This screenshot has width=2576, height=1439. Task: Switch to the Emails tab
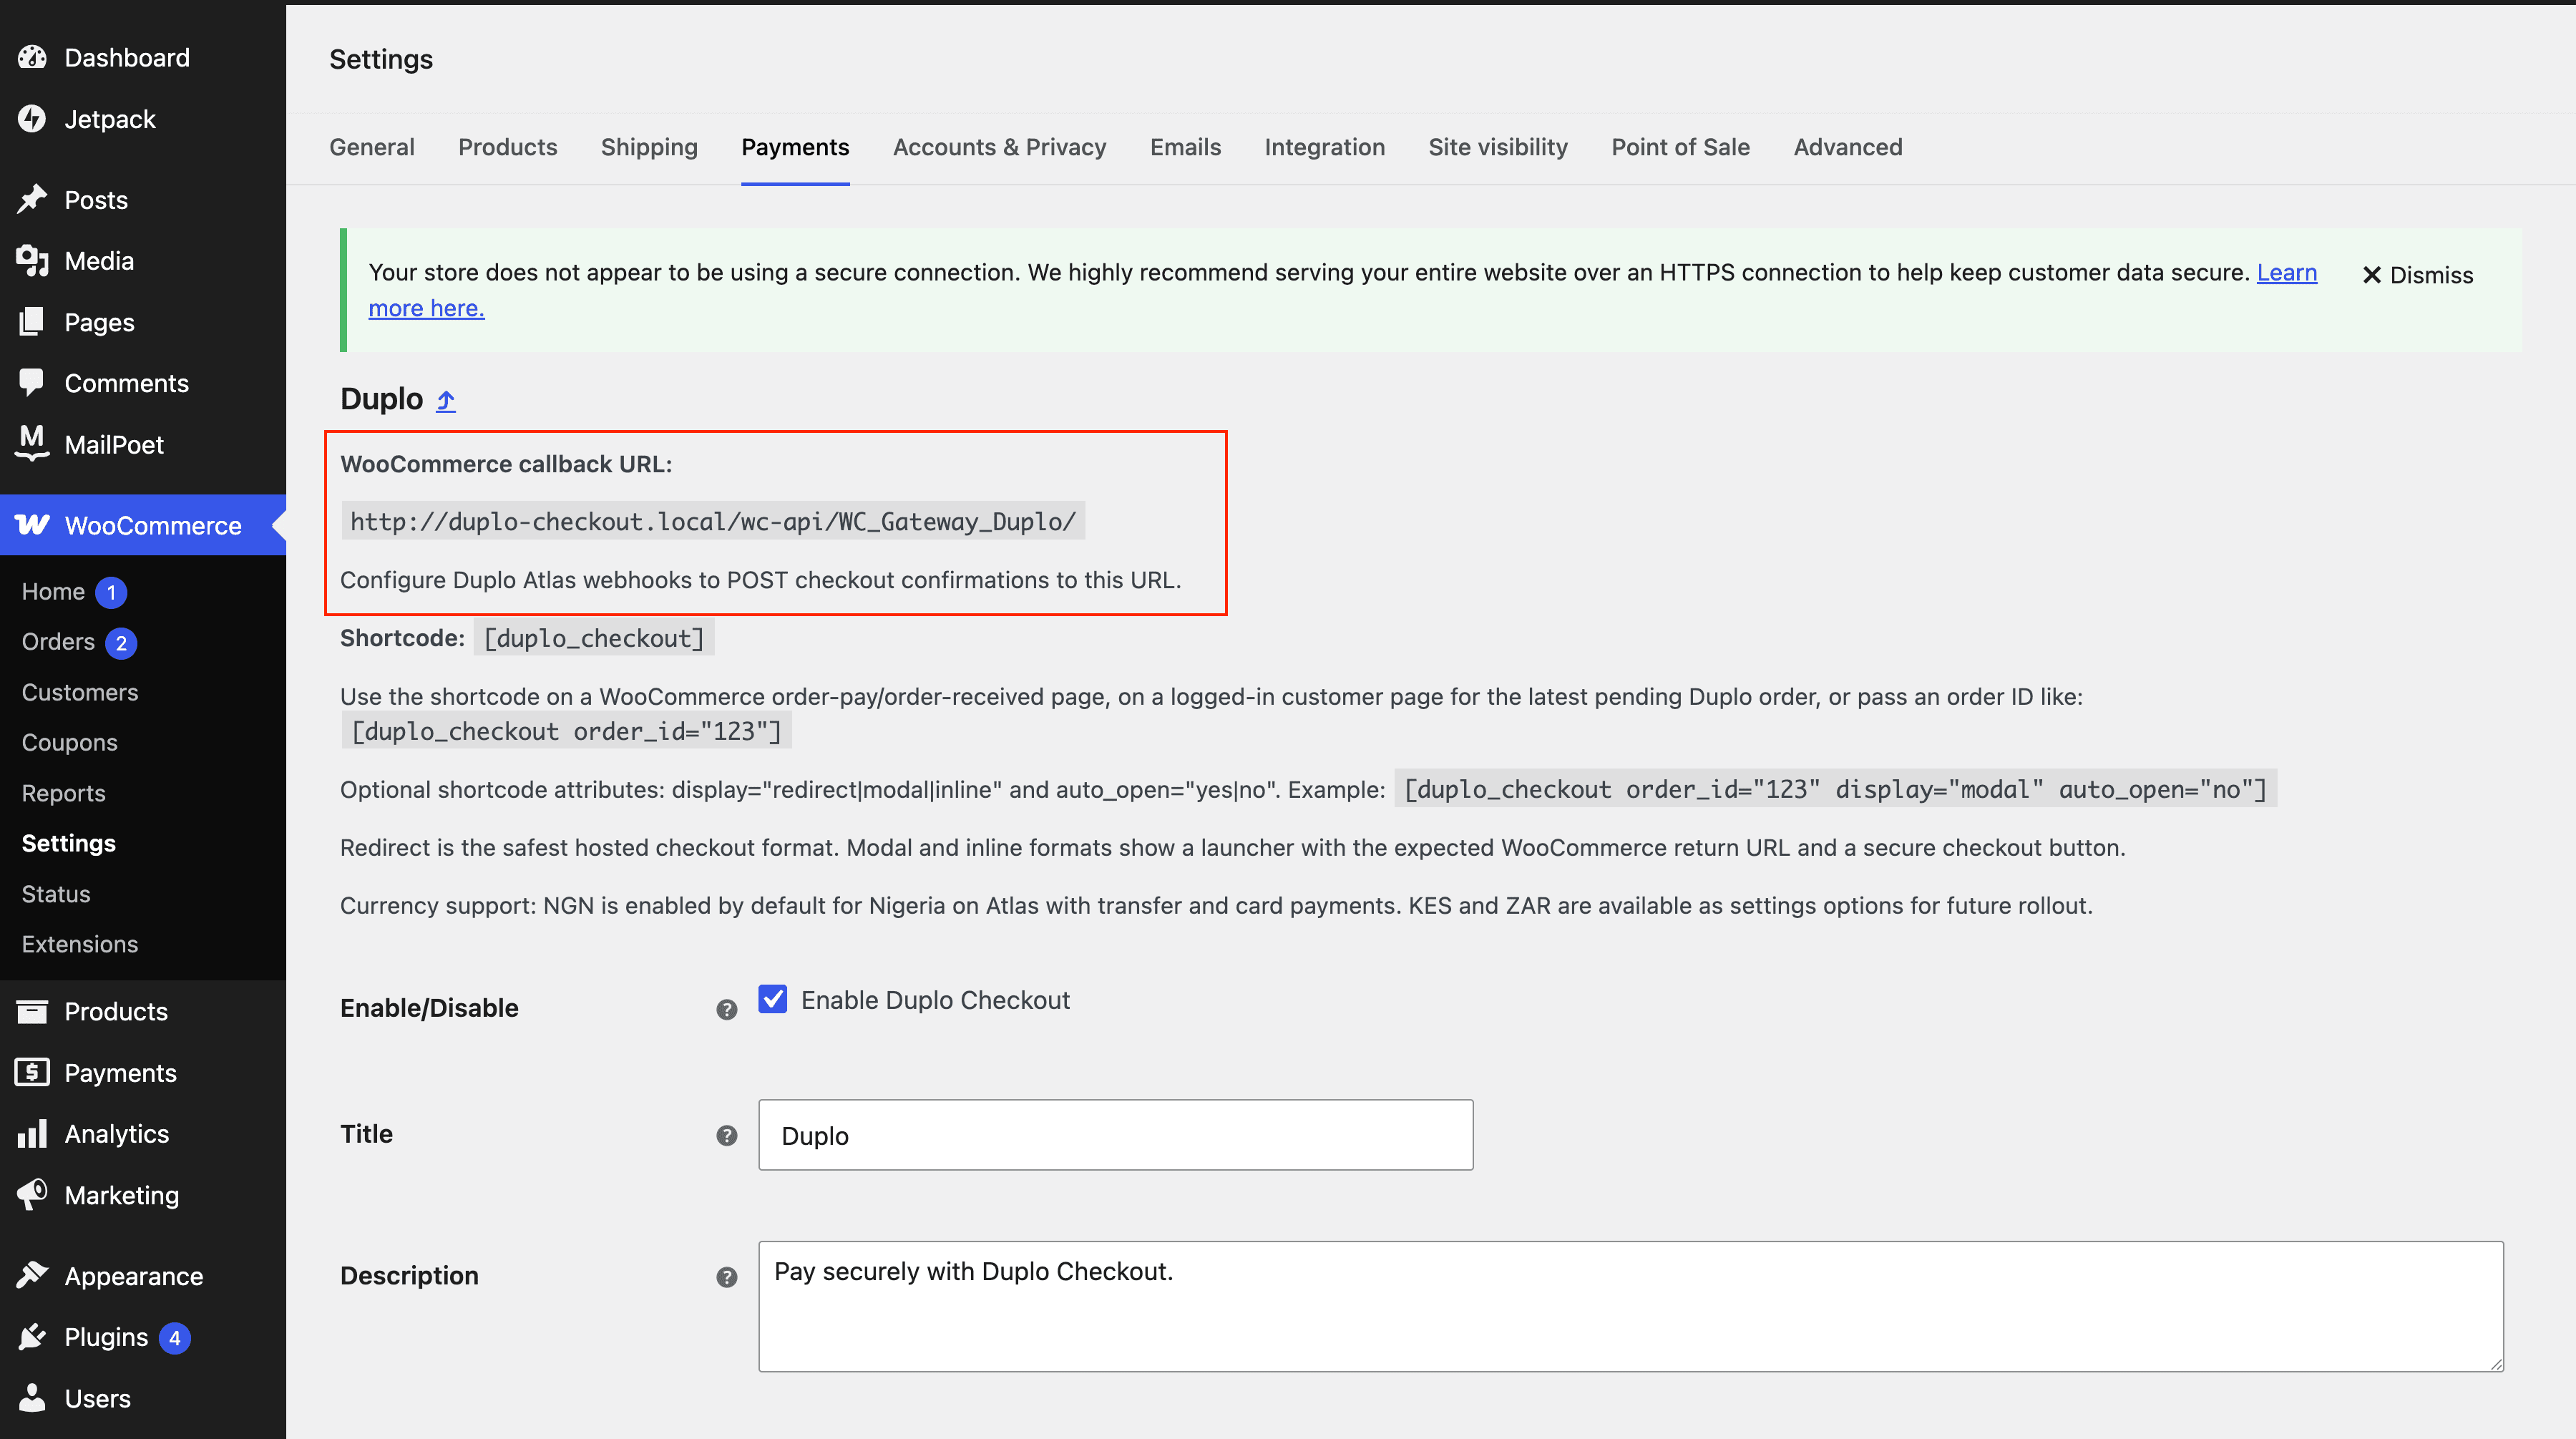point(1185,147)
